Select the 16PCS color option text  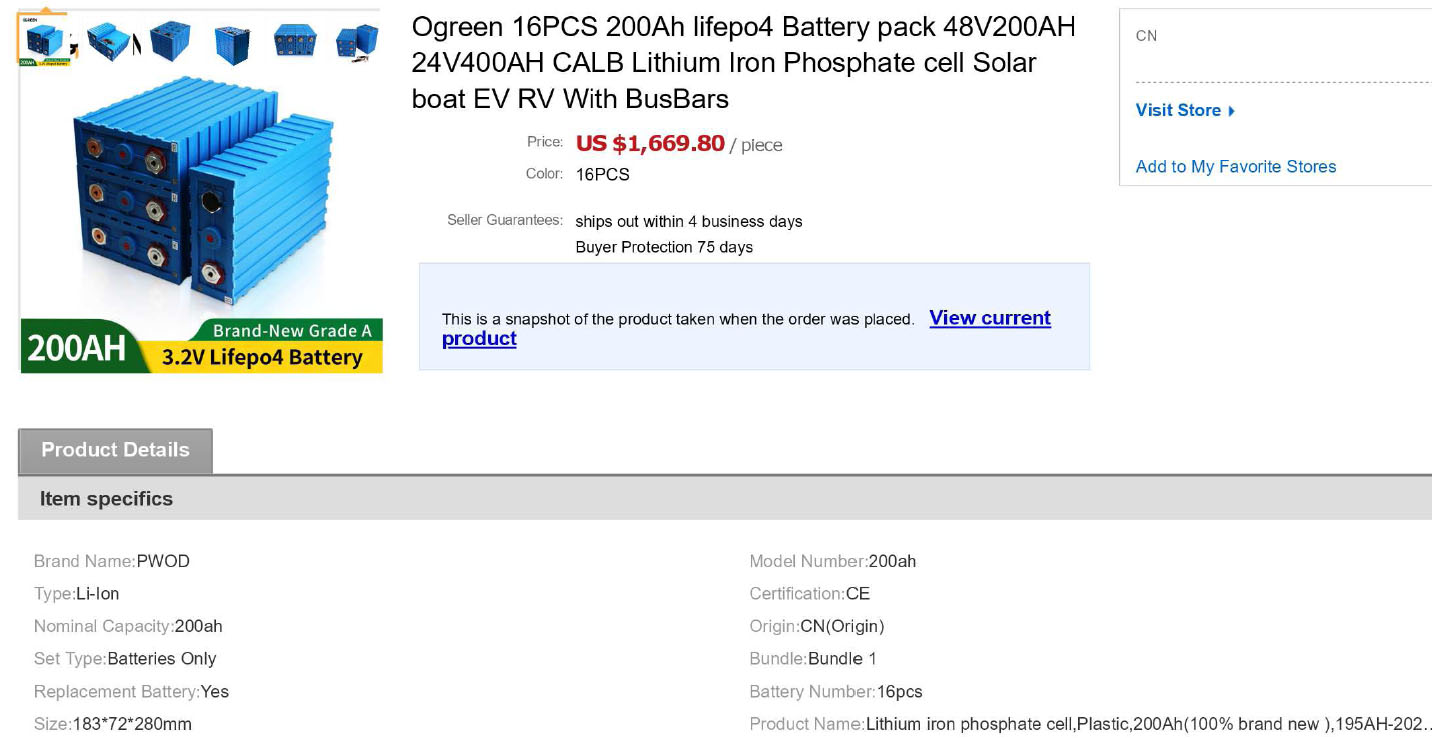click(602, 175)
